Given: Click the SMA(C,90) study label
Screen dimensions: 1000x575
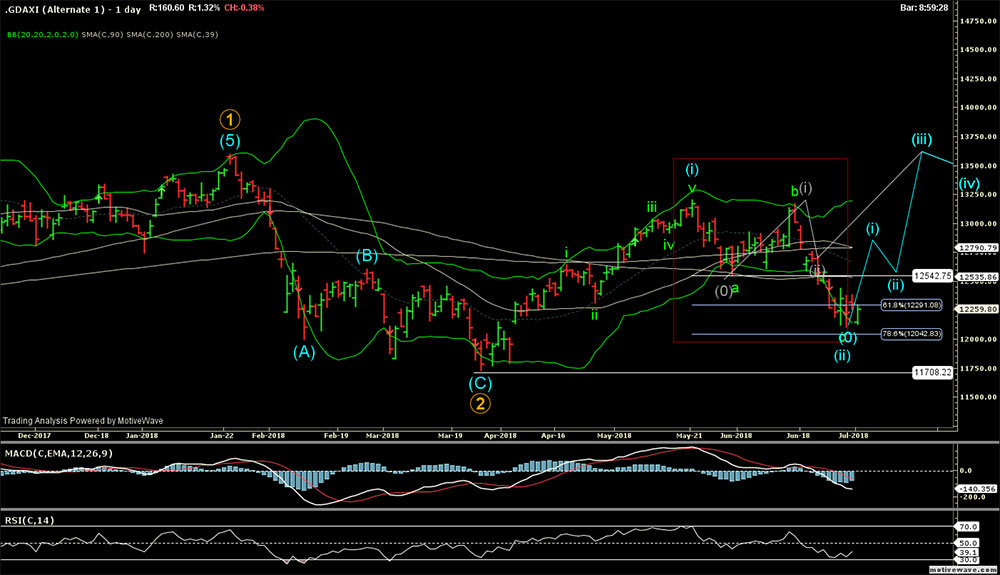Looking at the screenshot, I should tap(105, 35).
